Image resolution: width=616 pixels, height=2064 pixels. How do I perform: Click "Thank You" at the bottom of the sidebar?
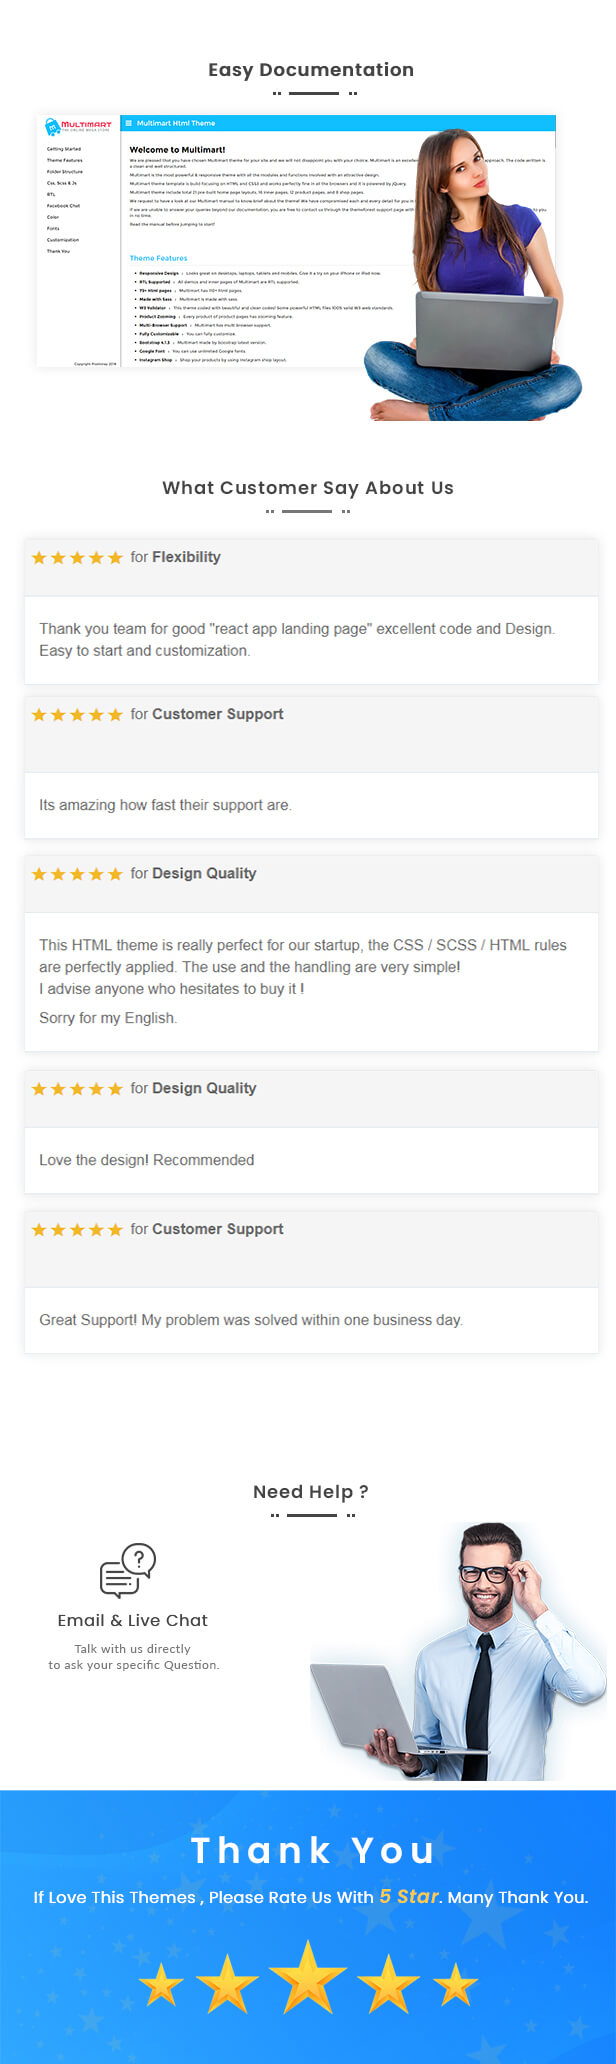(x=59, y=251)
